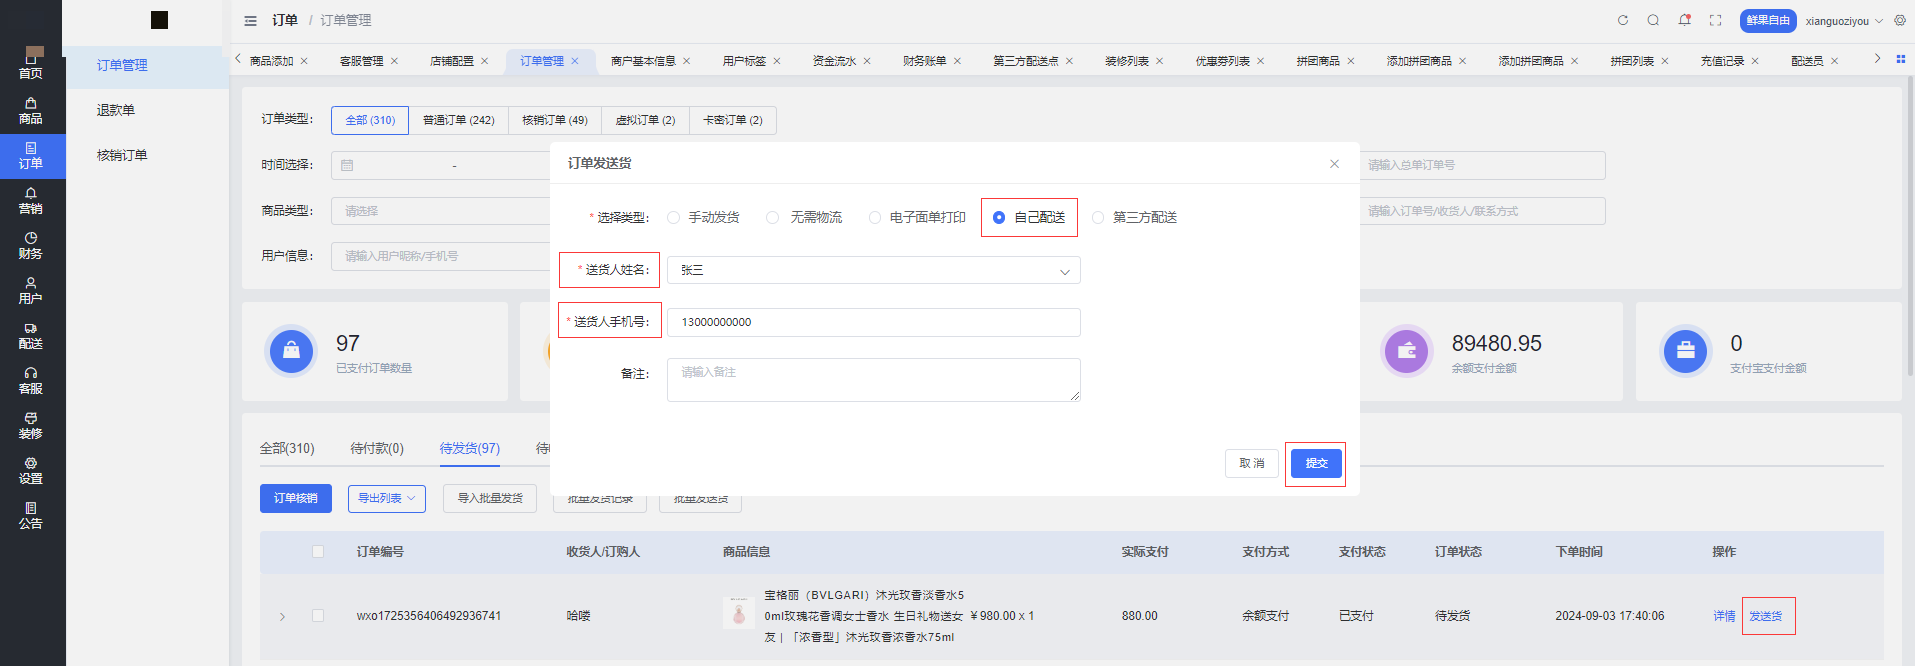Toggle fullscreen icon in header
Image resolution: width=1915 pixels, height=666 pixels.
[1715, 20]
